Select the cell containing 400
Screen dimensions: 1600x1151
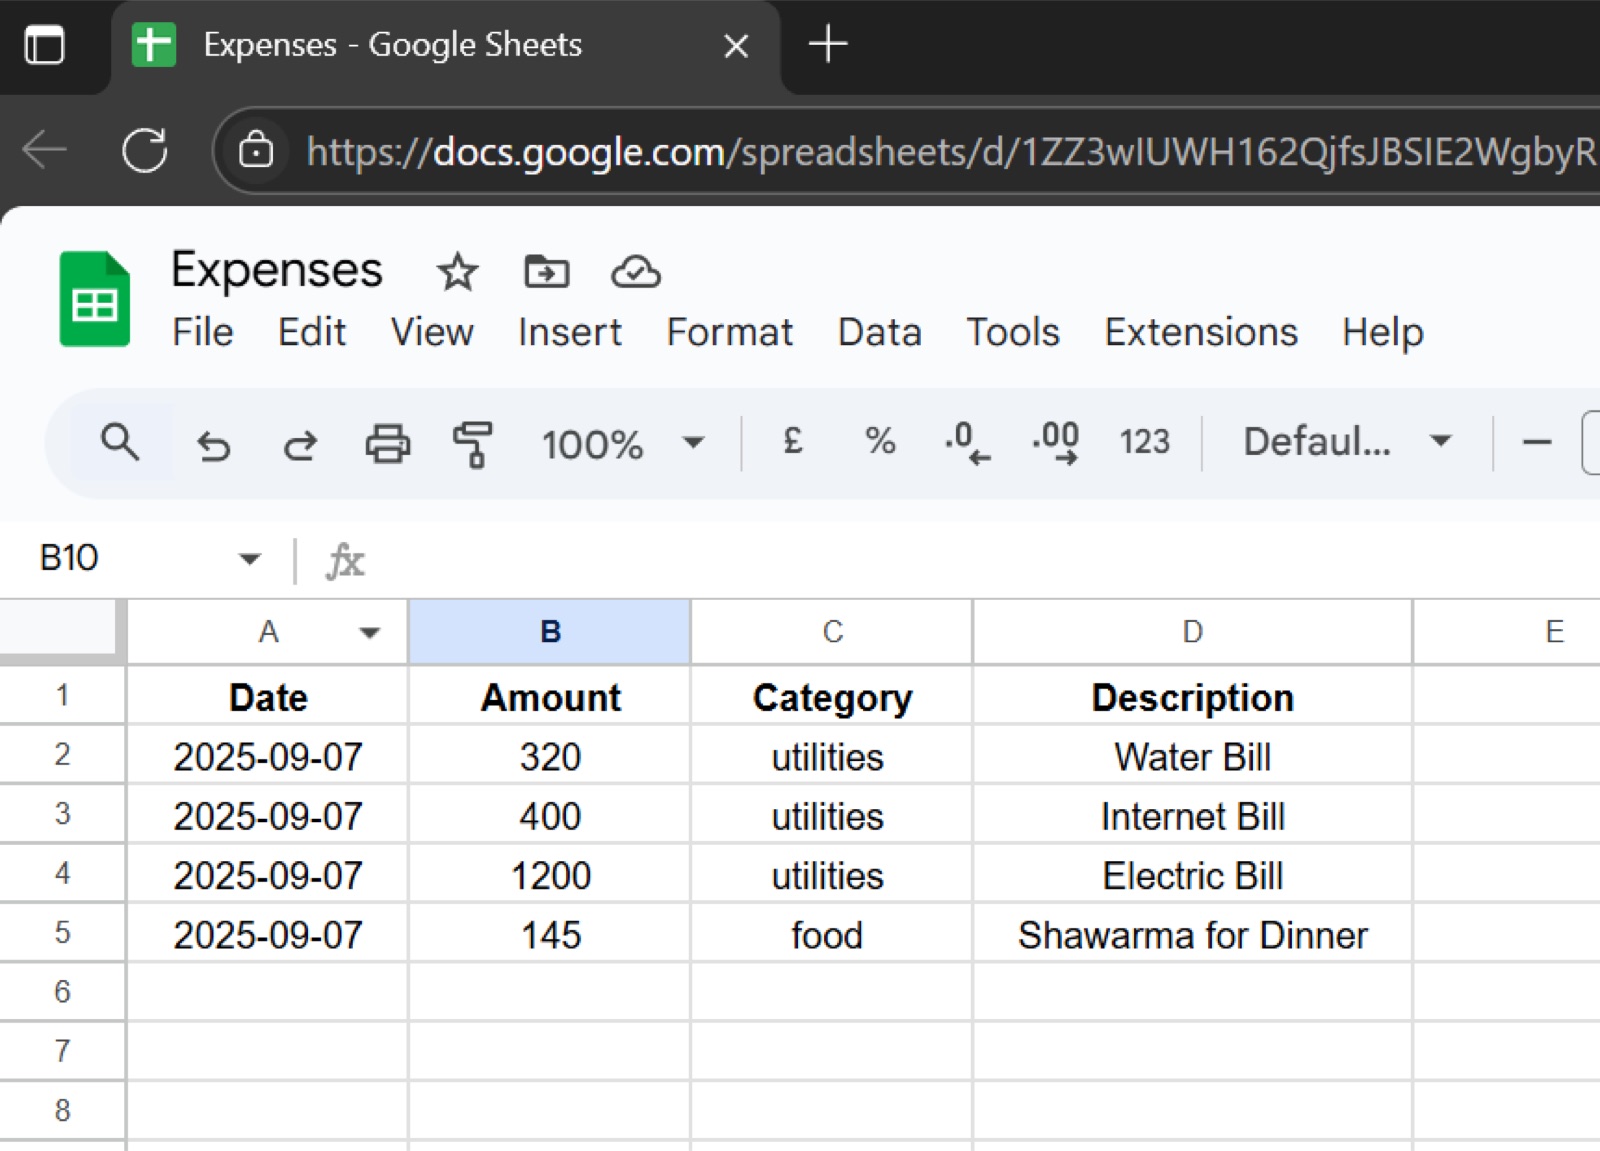pos(550,815)
